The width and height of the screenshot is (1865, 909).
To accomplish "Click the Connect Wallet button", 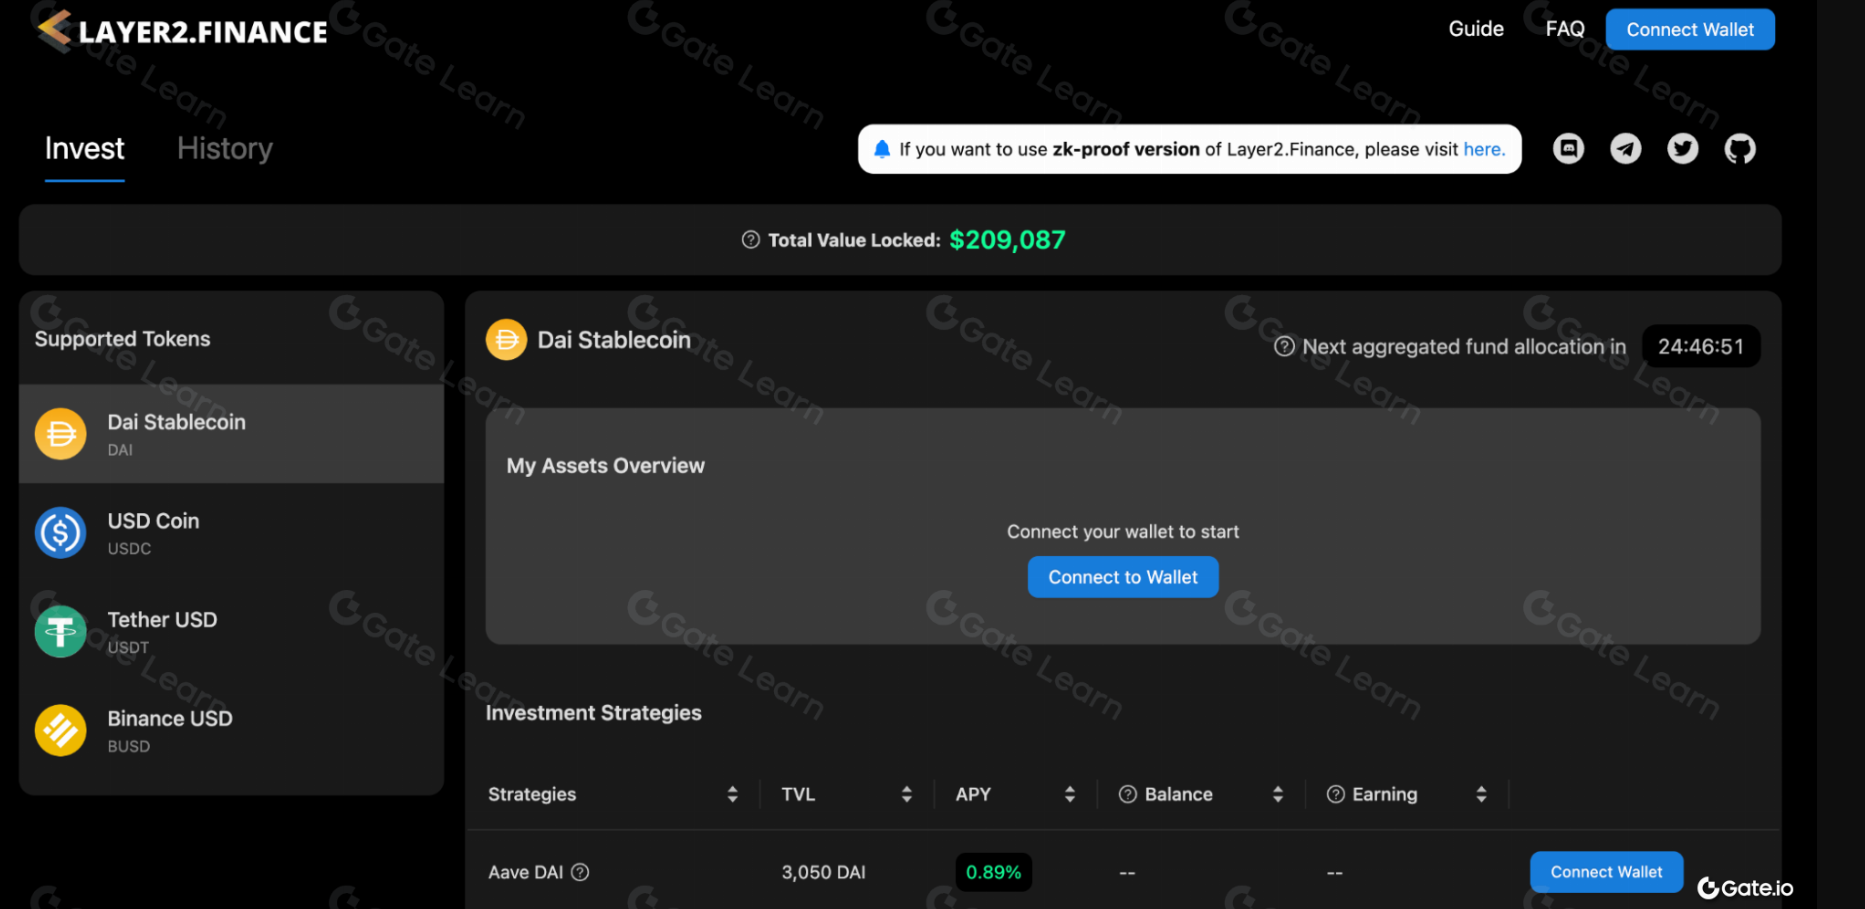I will [x=1690, y=29].
